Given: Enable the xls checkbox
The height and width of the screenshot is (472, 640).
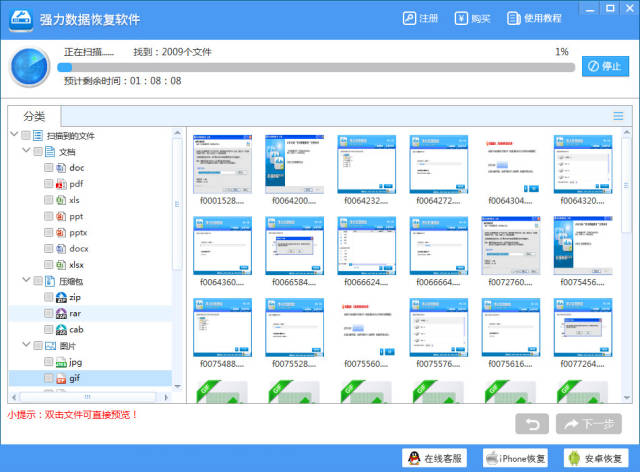Looking at the screenshot, I should 49,200.
